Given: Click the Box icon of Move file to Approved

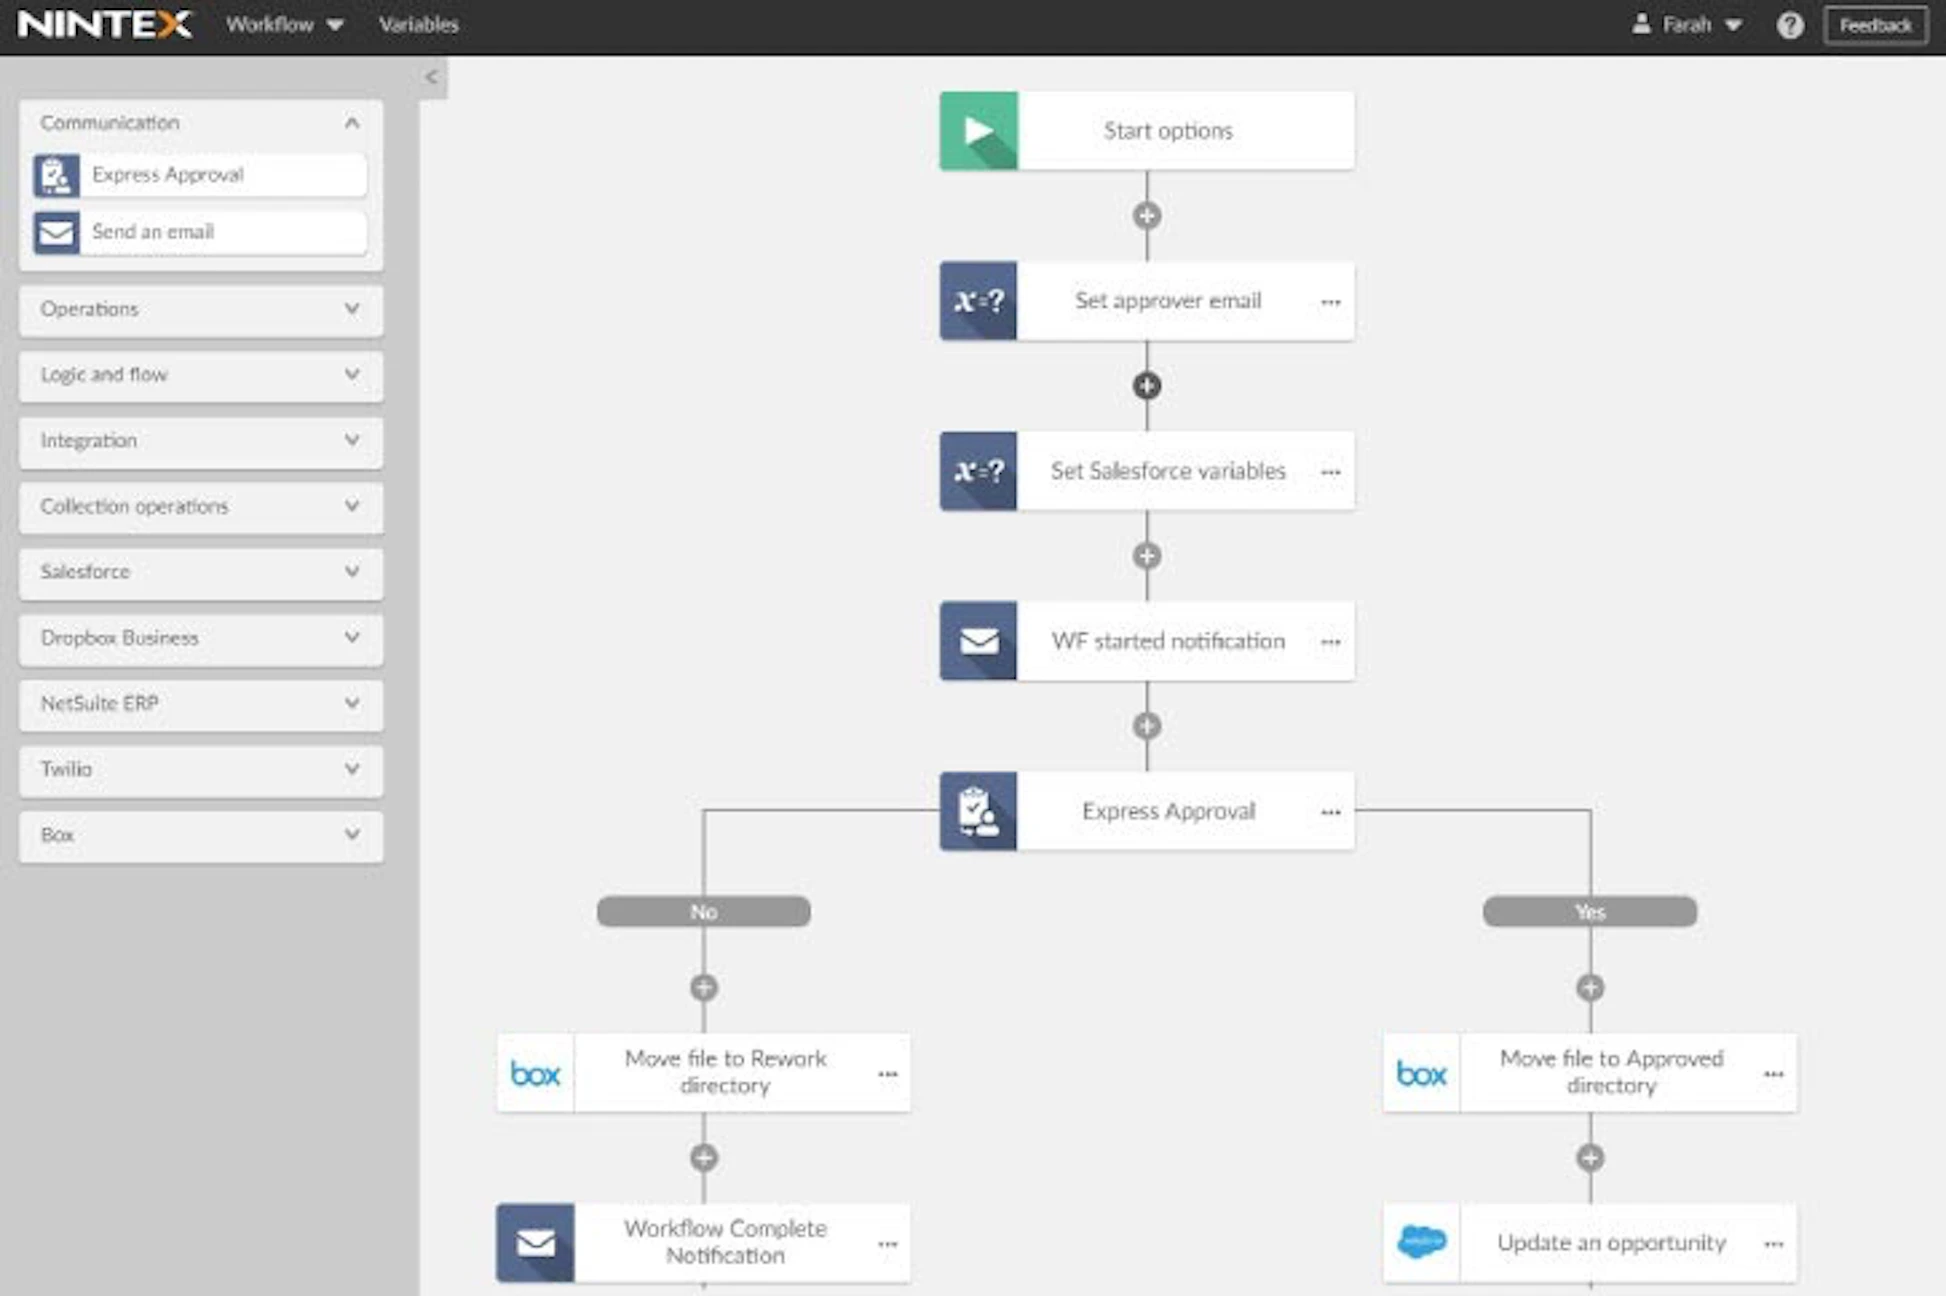Looking at the screenshot, I should click(1421, 1073).
